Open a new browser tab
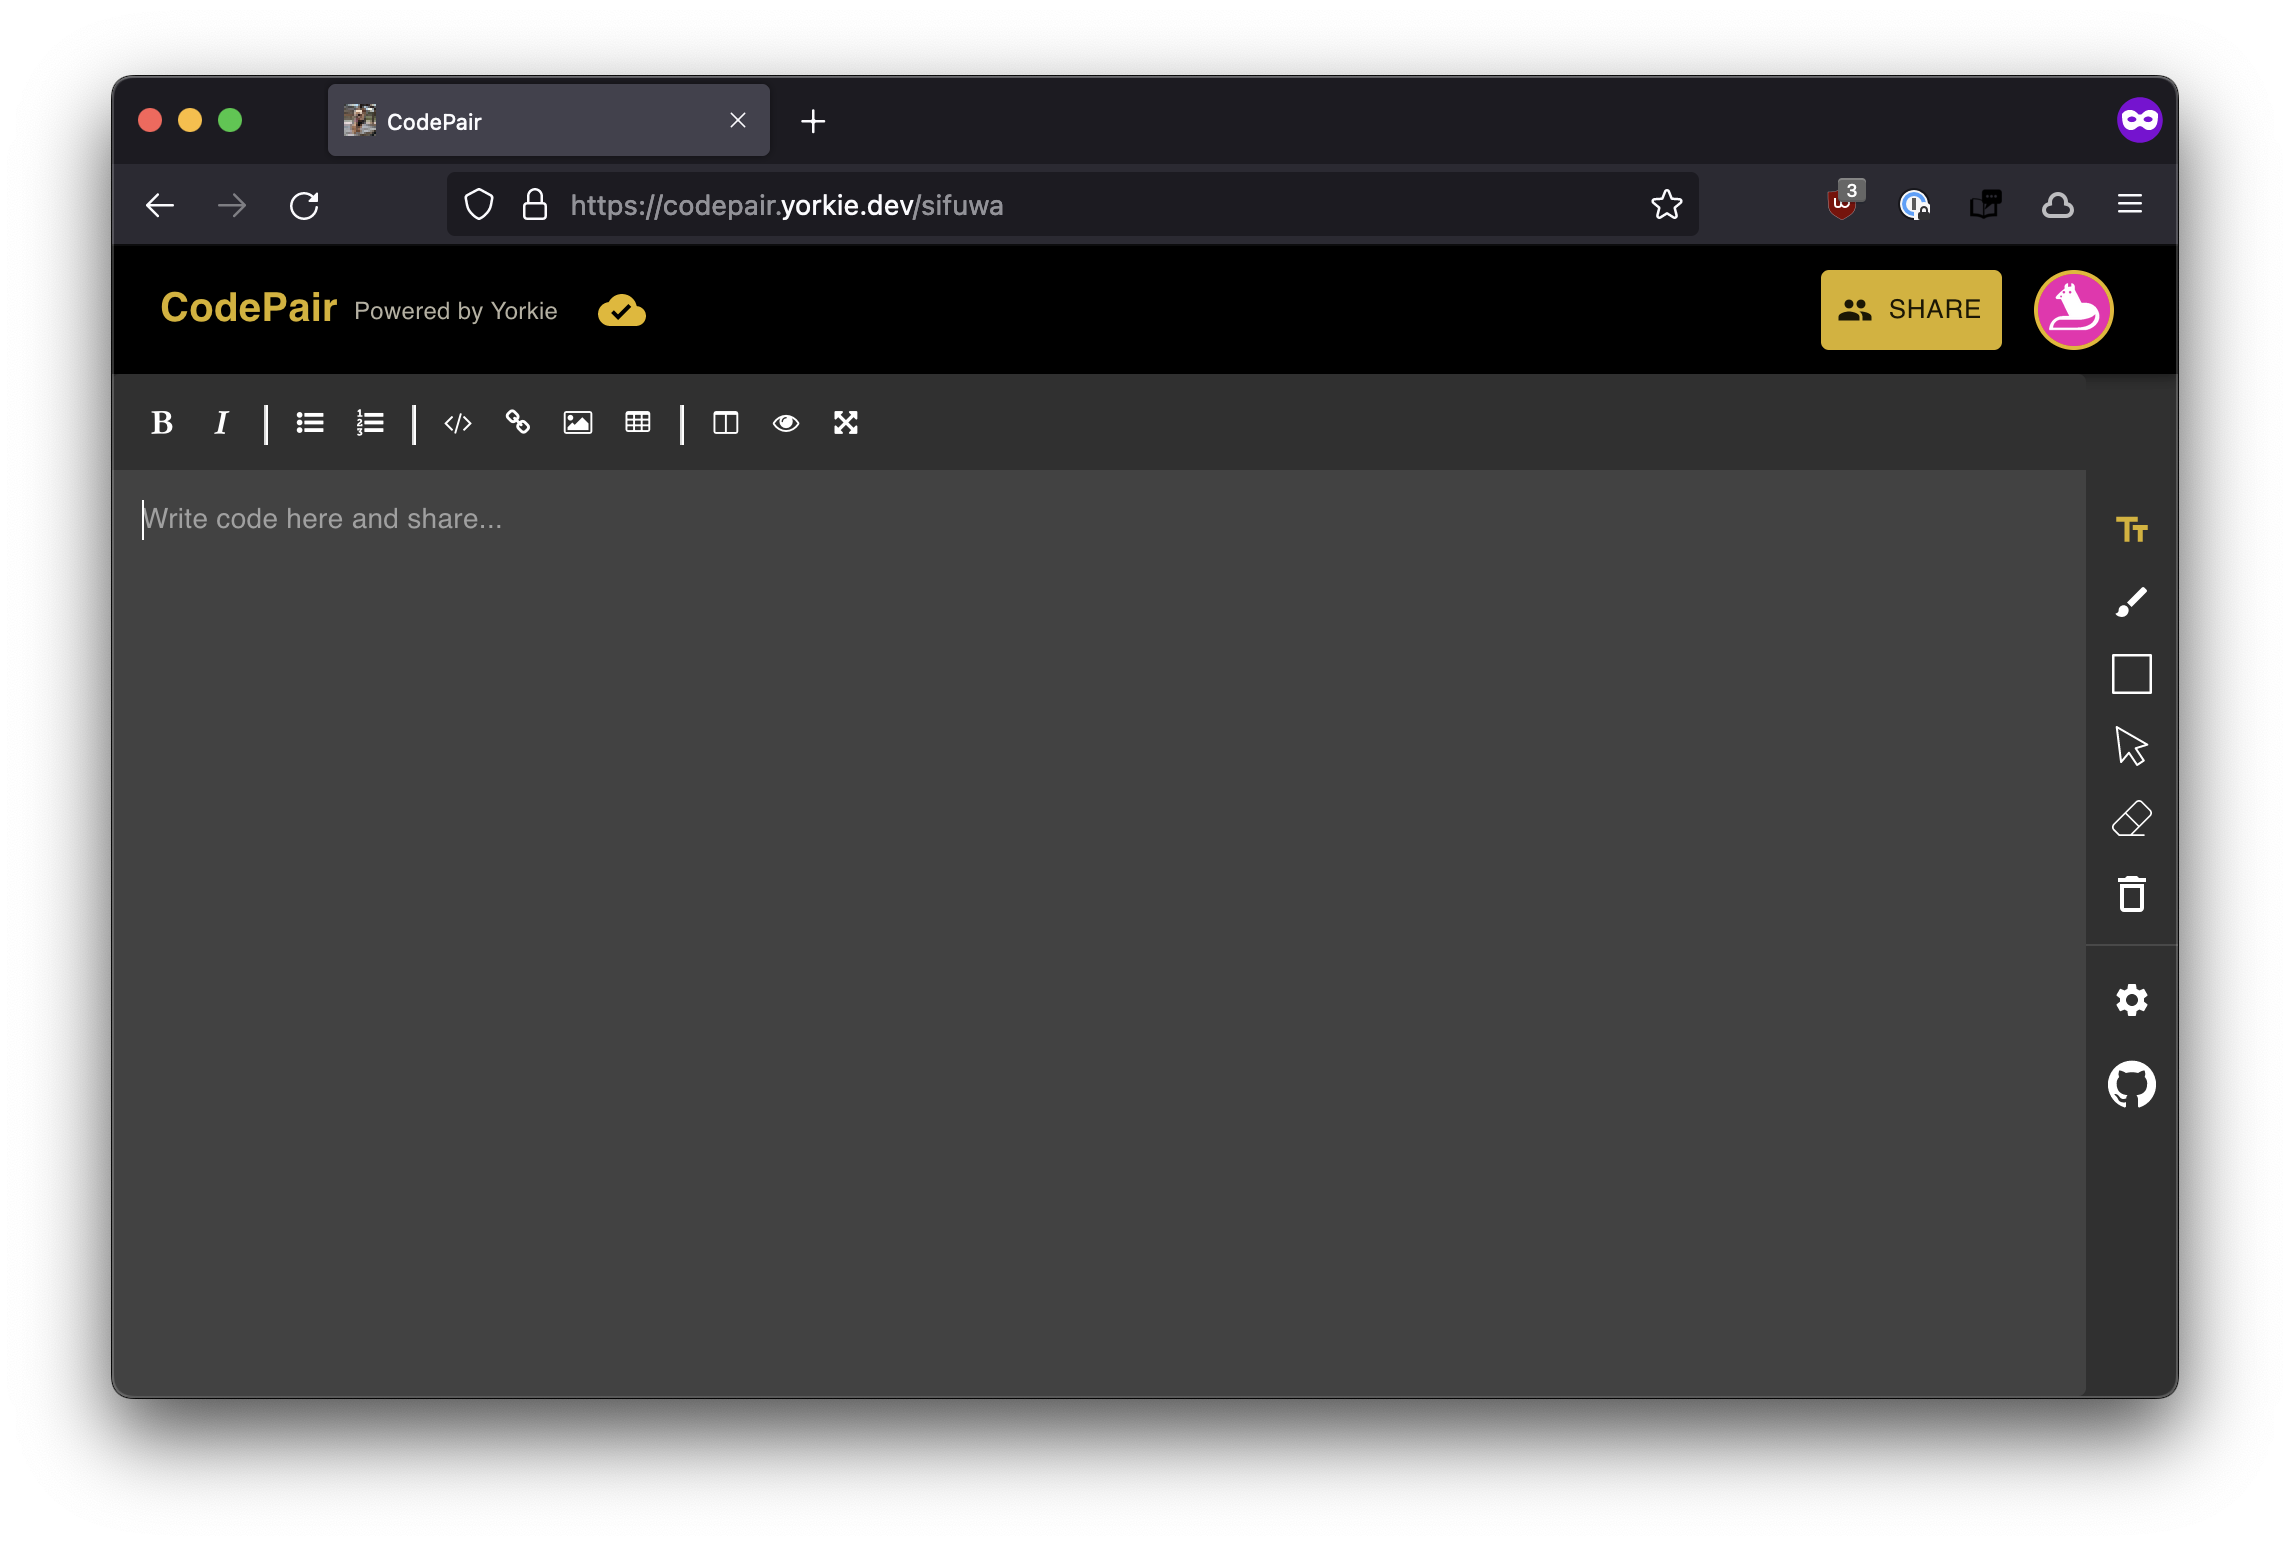The height and width of the screenshot is (1546, 2290). point(813,121)
